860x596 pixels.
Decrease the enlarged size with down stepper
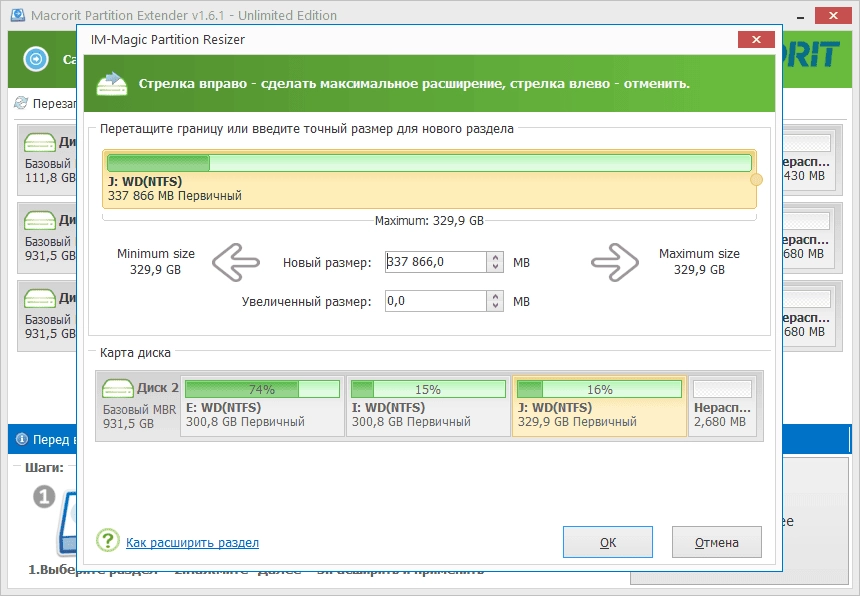495,306
